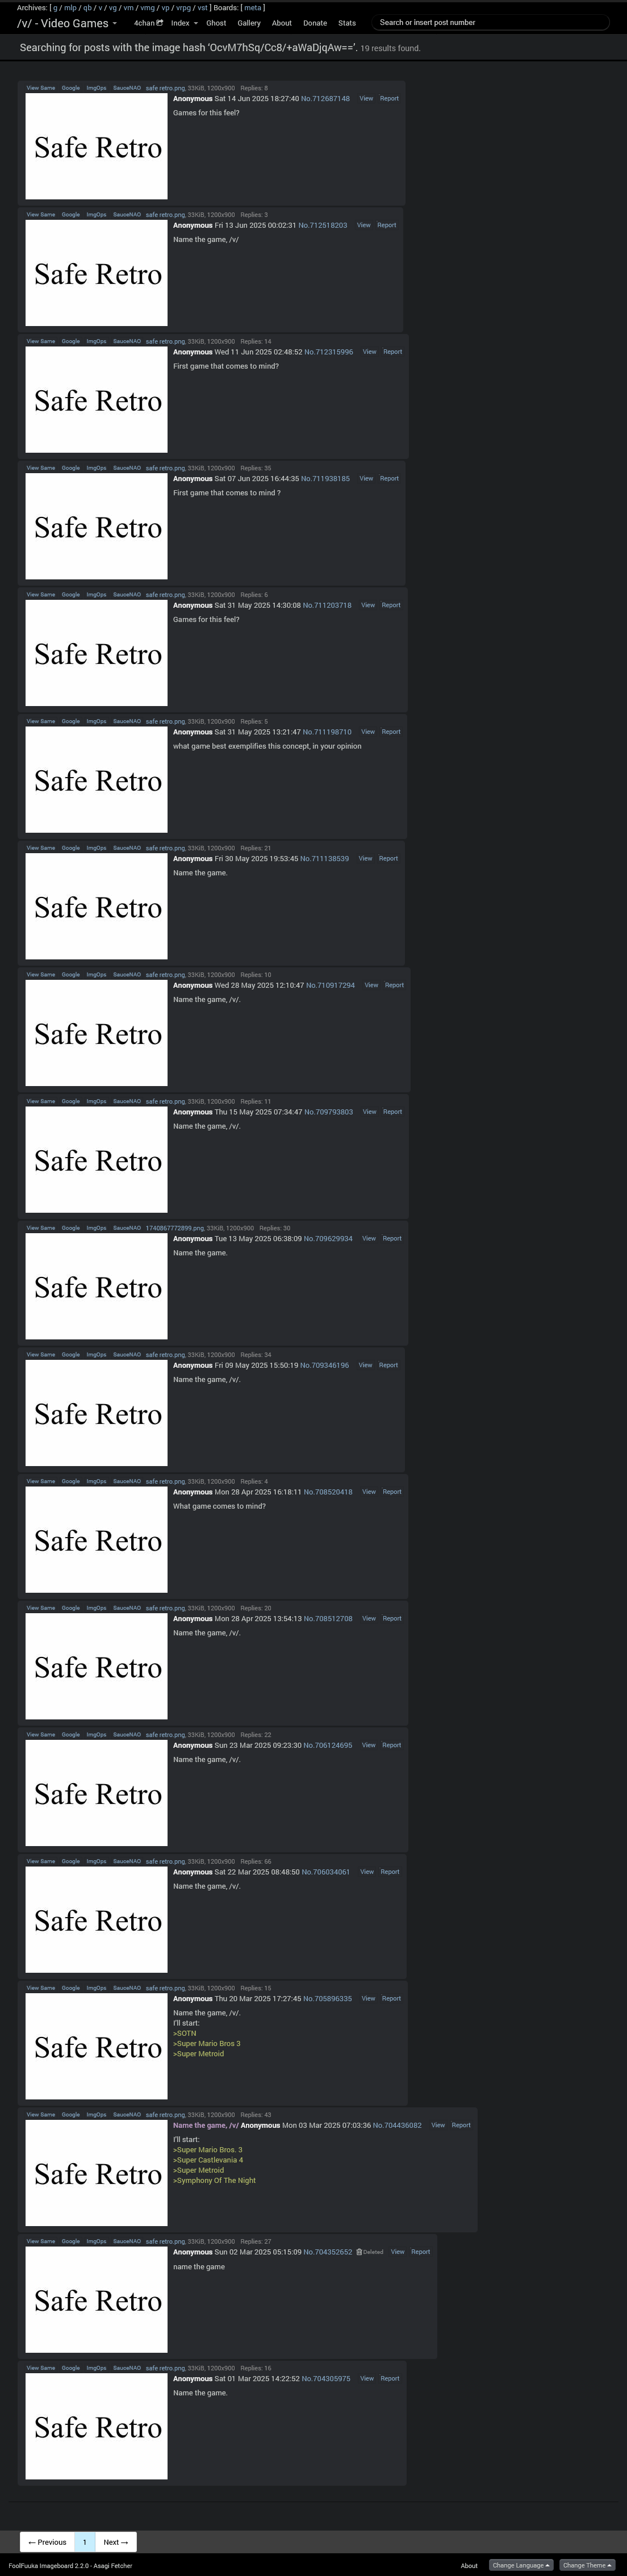
Task: Focus the post number search field
Action: coord(490,22)
